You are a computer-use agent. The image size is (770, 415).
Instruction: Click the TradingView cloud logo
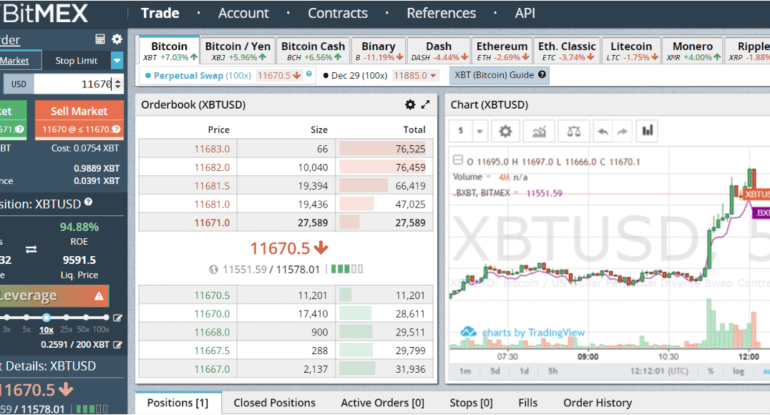(x=468, y=332)
